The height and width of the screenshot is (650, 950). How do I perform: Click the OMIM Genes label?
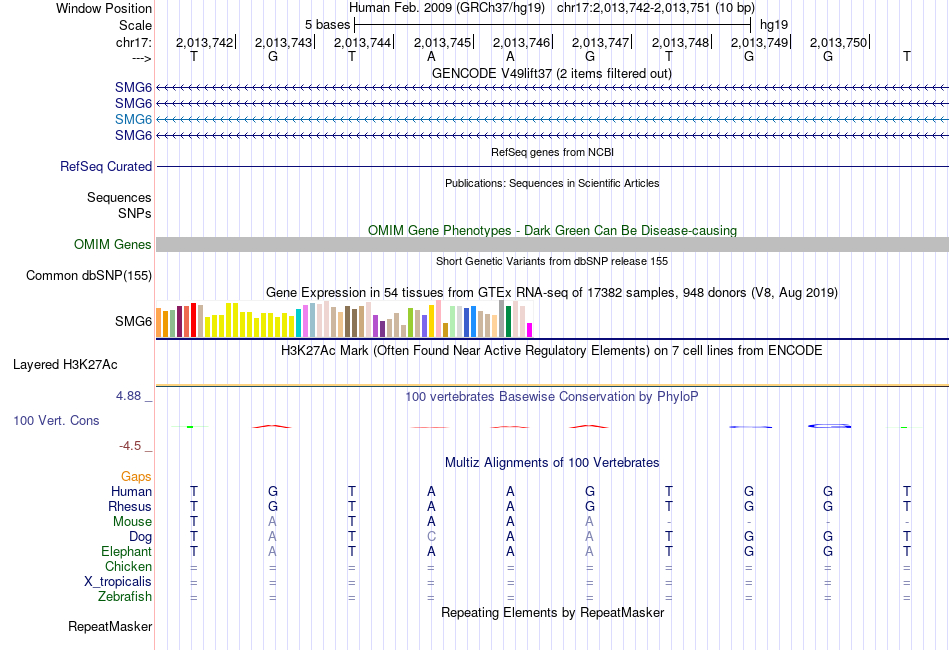pos(113,244)
